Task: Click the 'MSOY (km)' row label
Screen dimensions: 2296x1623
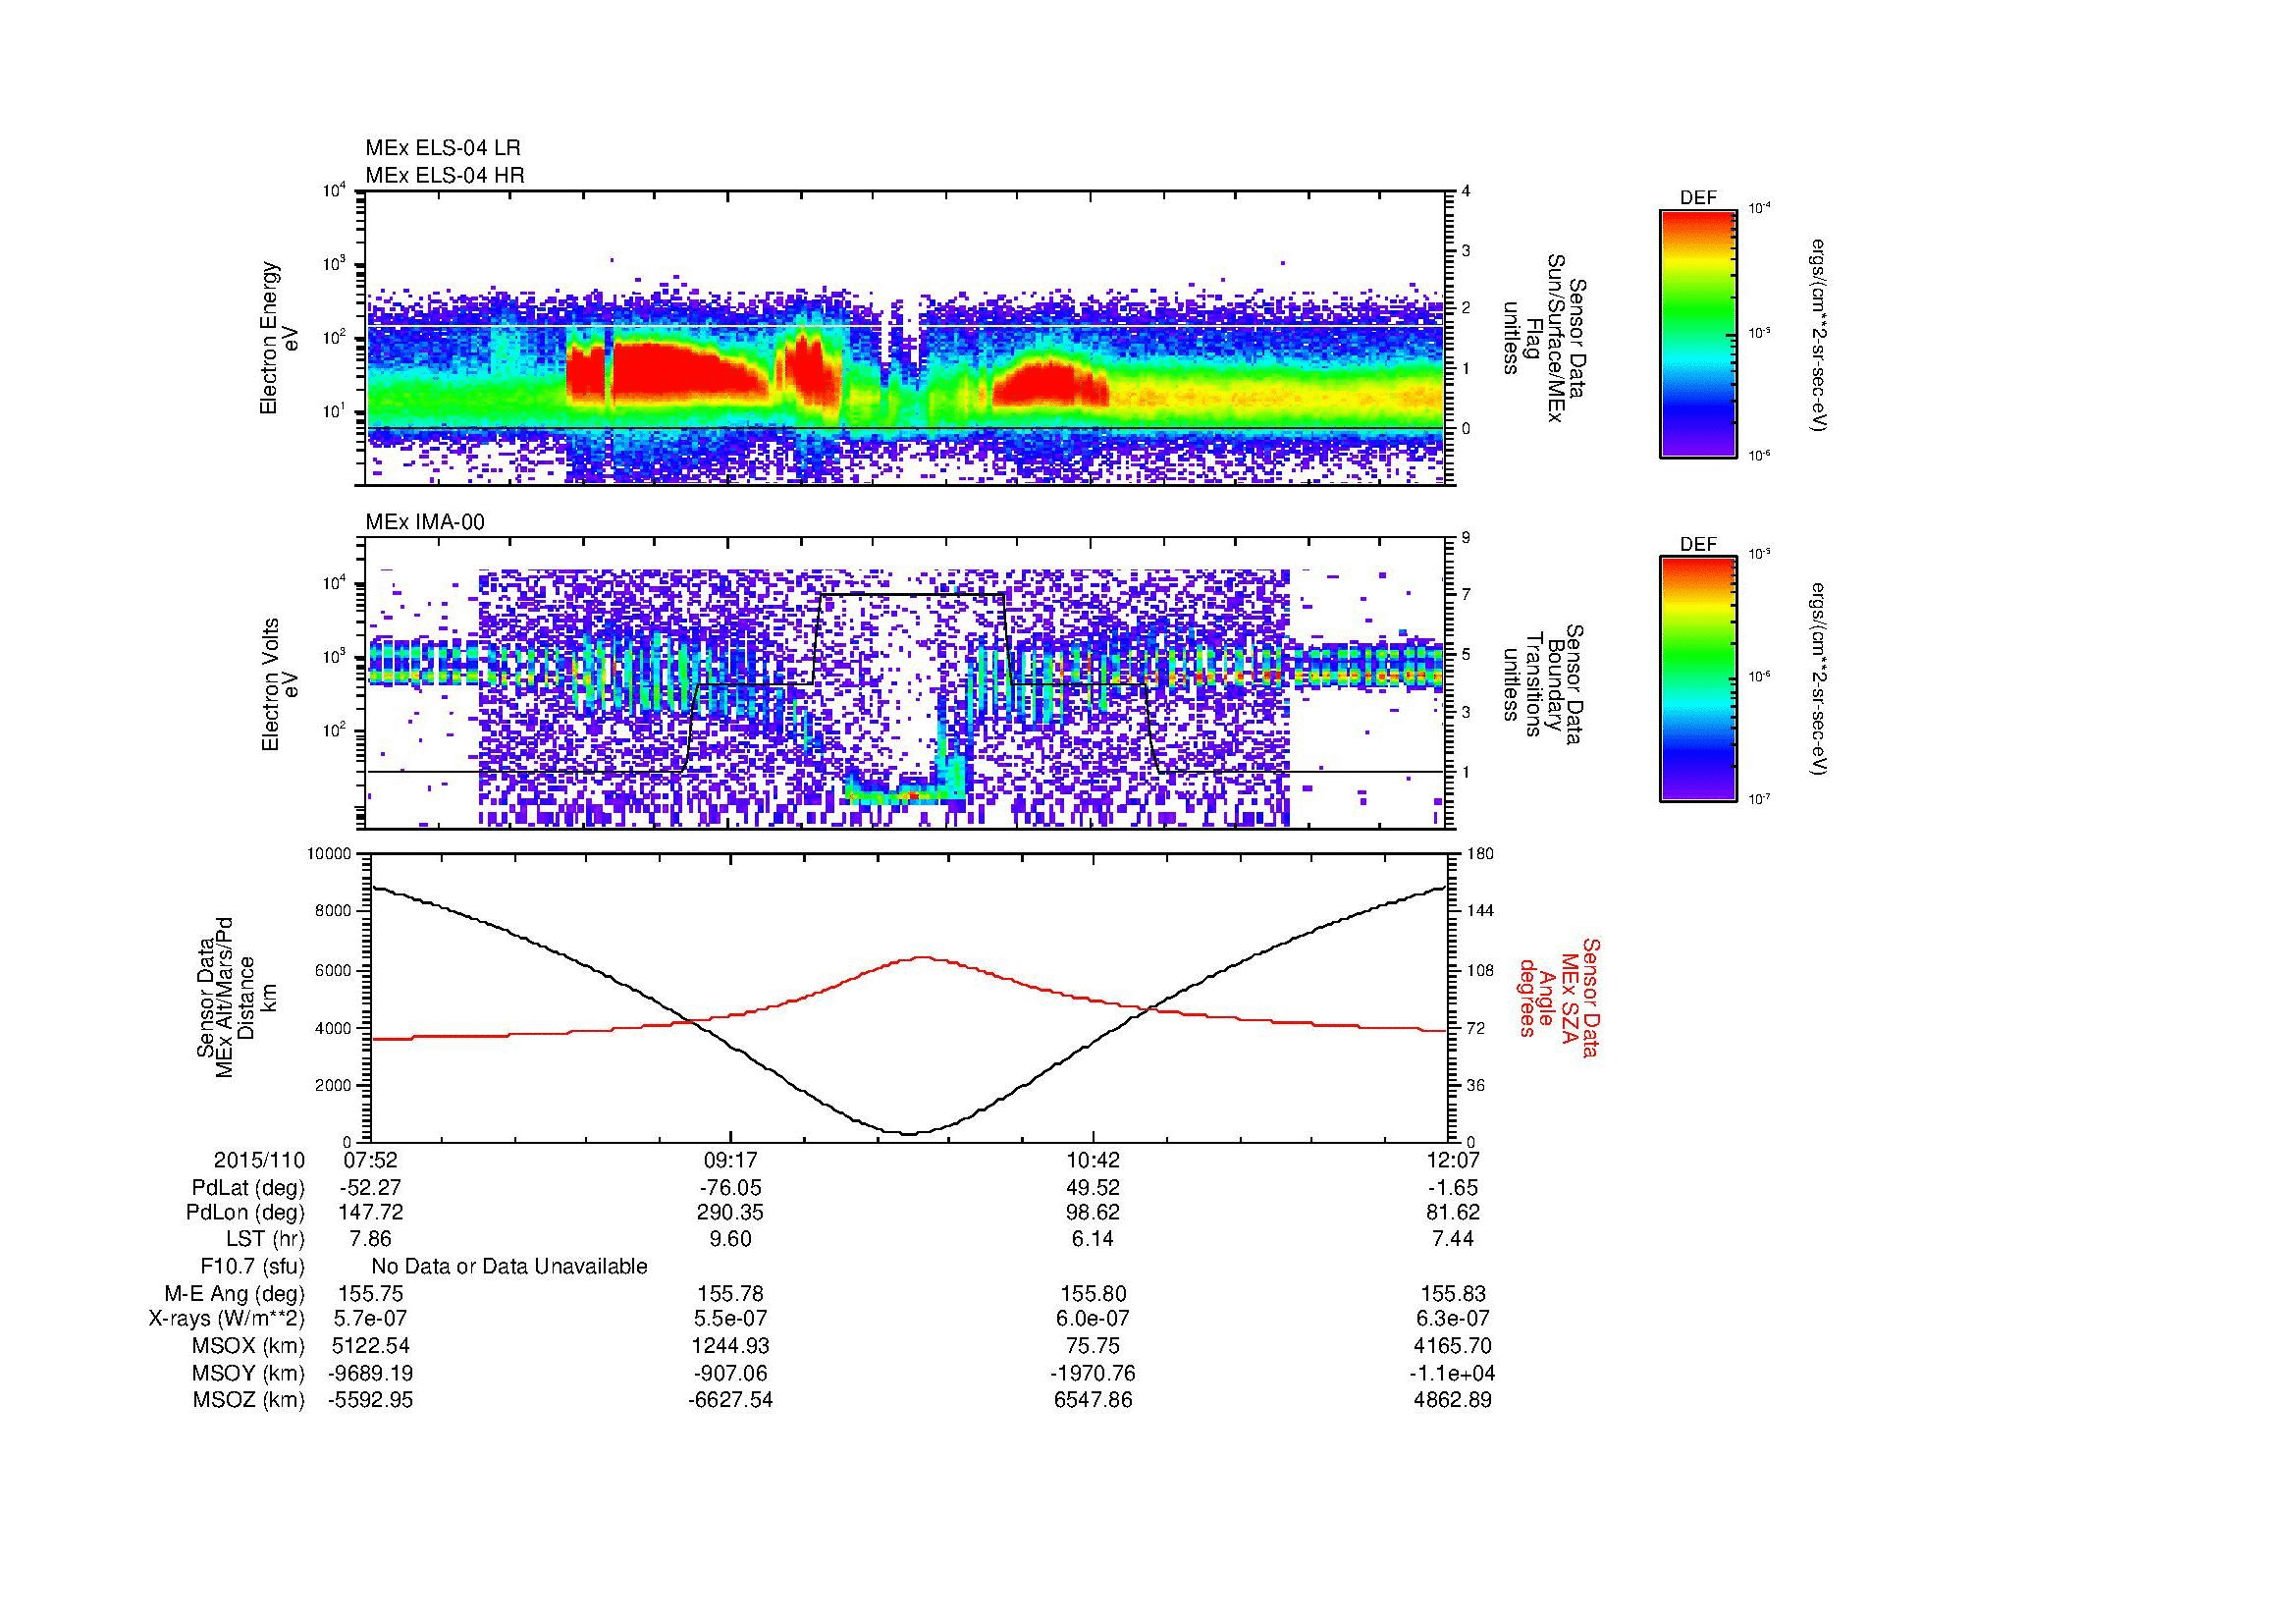Action: 248,1373
